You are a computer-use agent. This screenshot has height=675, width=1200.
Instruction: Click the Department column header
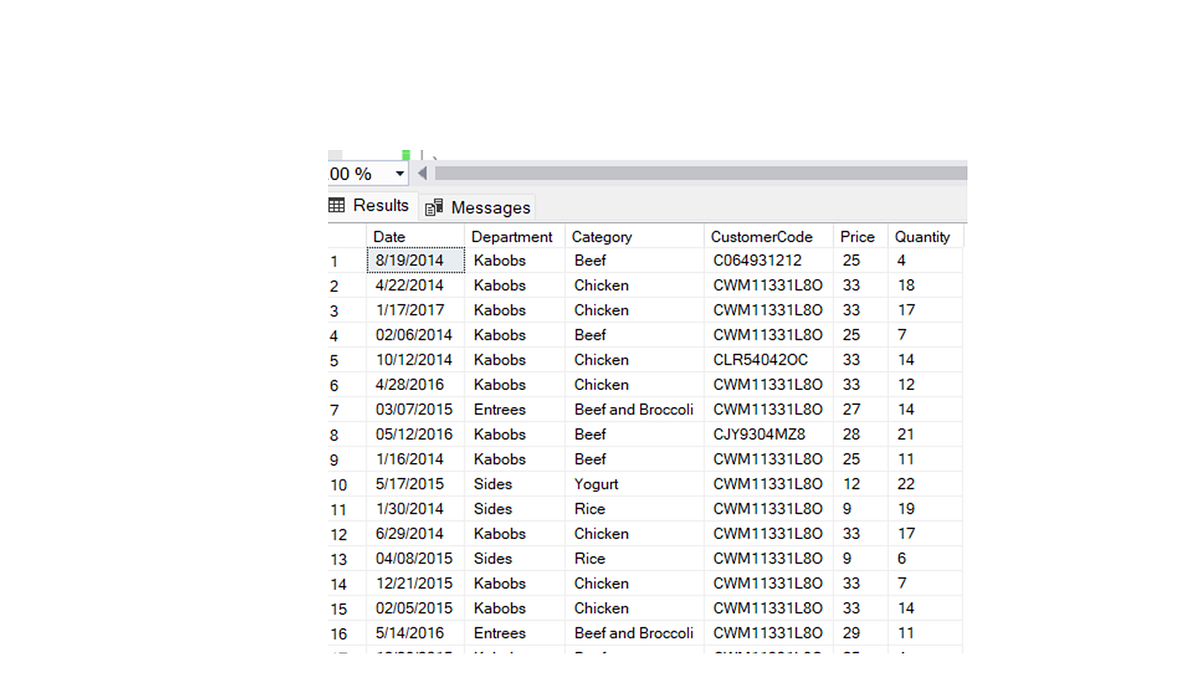pyautogui.click(x=512, y=236)
